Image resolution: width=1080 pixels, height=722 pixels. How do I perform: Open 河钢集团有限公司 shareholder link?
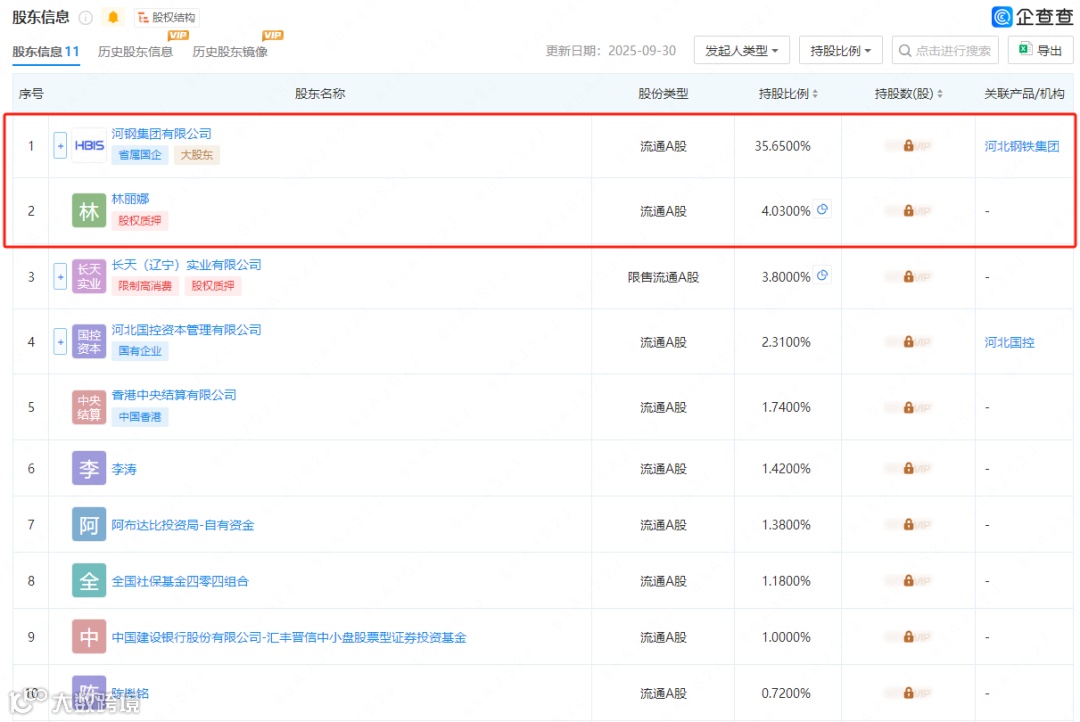(161, 134)
